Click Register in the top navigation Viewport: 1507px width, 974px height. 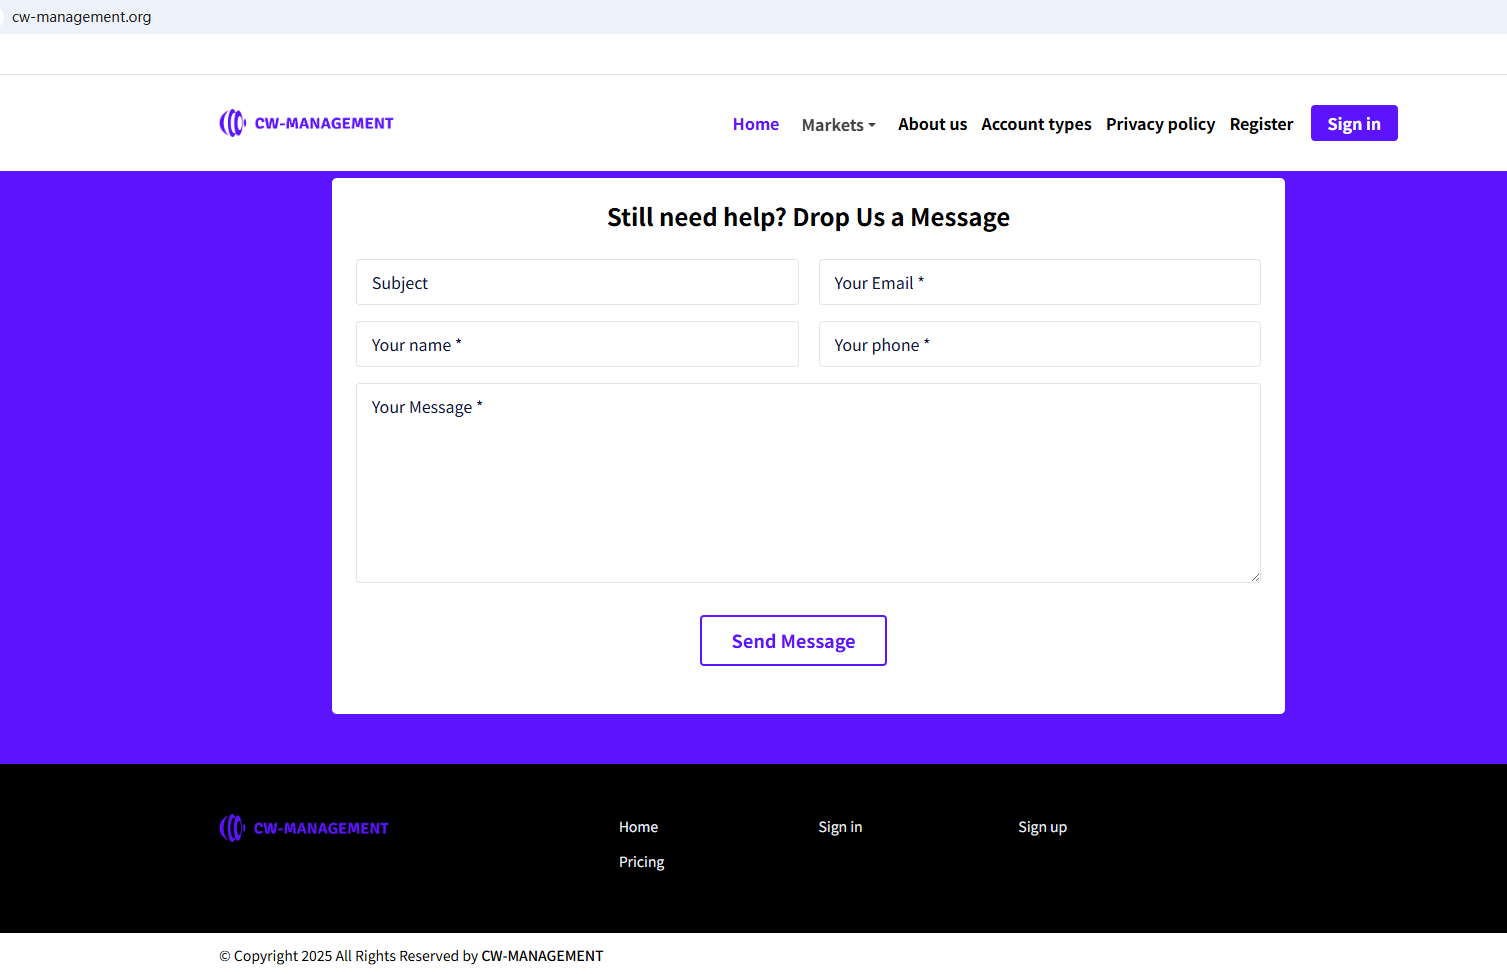[1261, 124]
